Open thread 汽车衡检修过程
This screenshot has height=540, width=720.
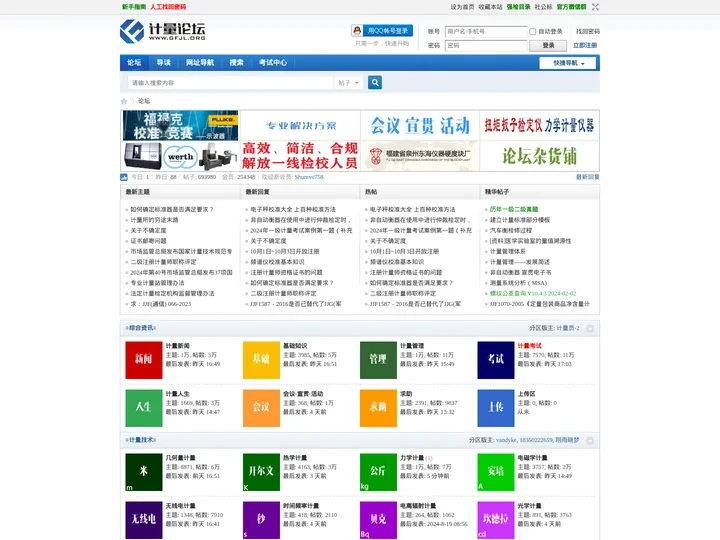511,231
